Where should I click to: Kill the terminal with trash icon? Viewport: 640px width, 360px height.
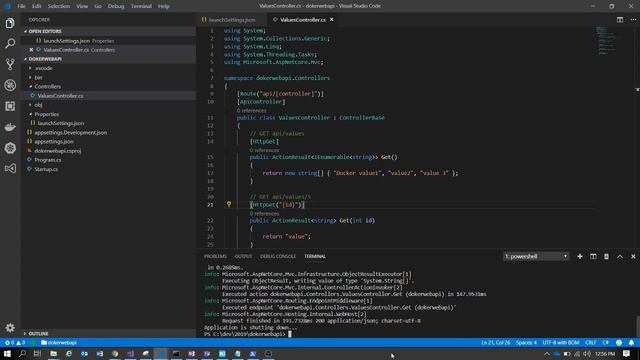coord(606,256)
